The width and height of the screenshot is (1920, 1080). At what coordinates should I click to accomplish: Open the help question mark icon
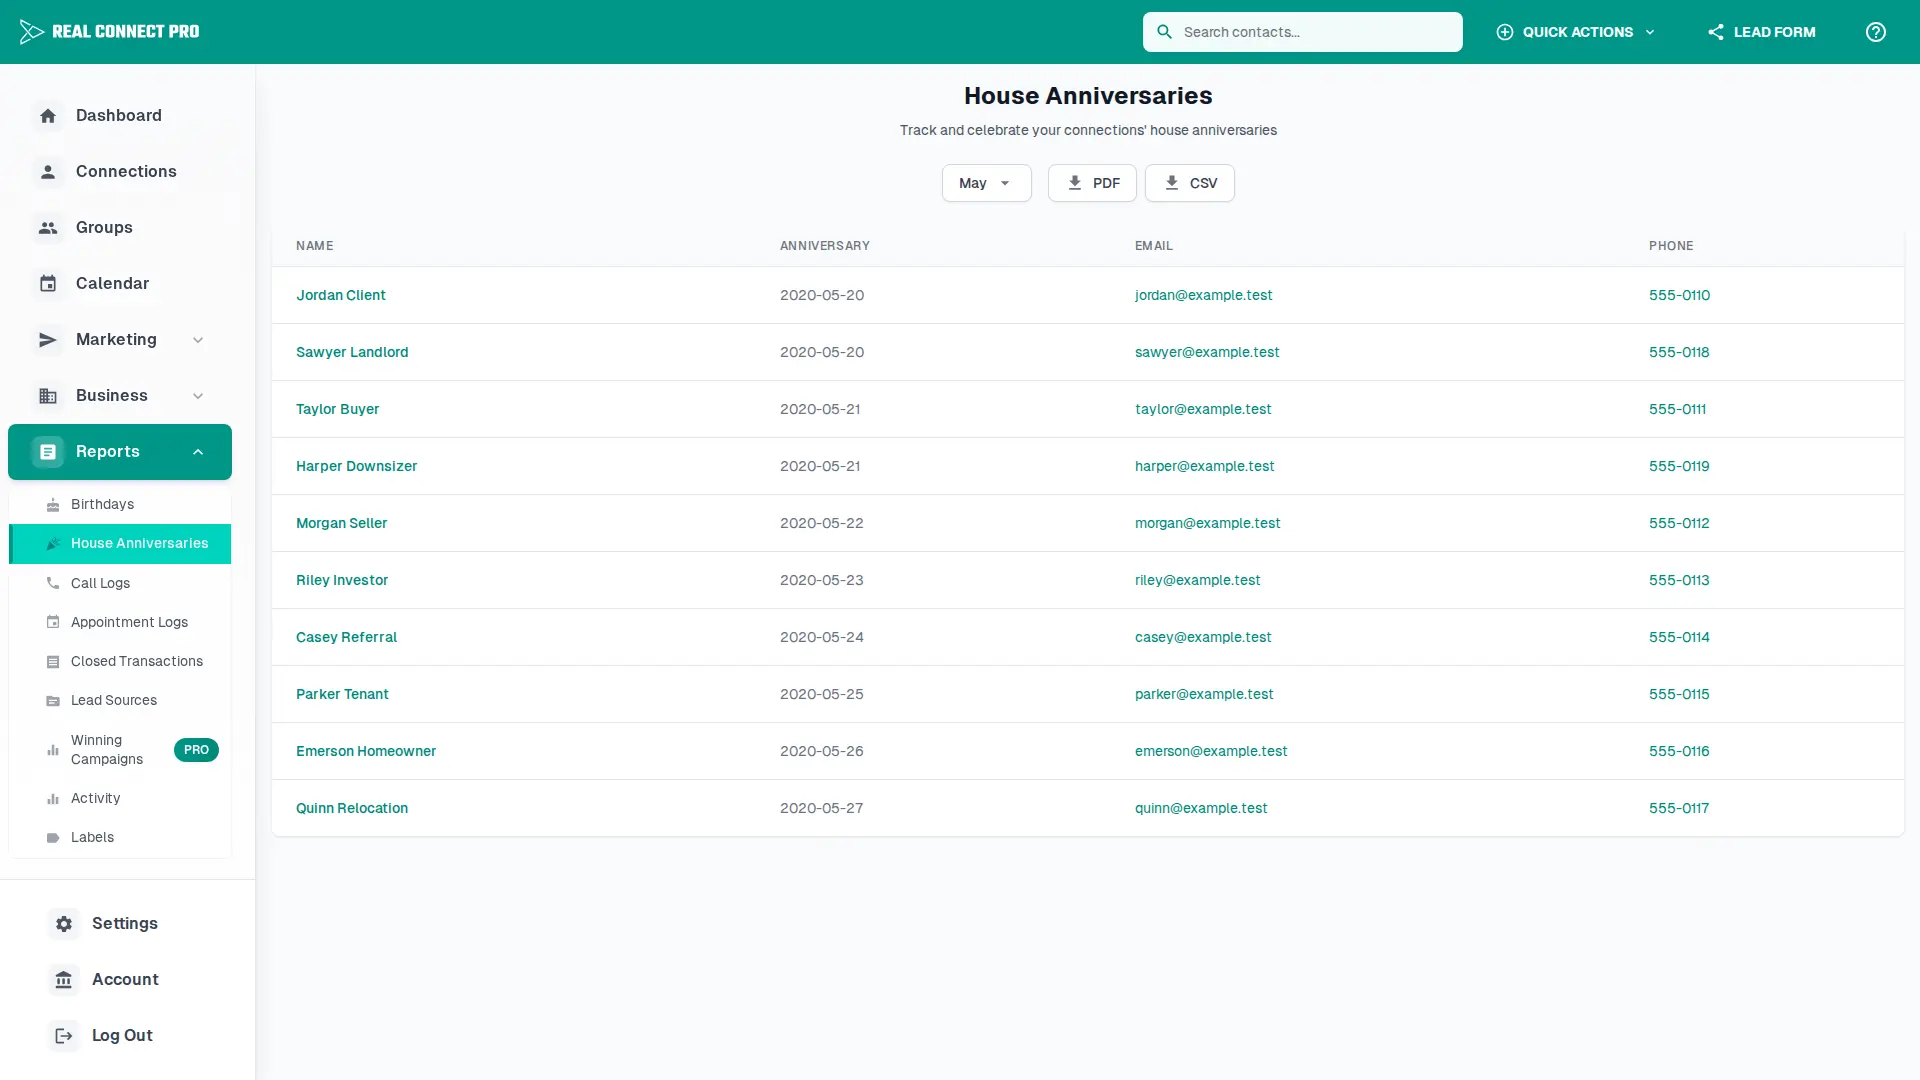1876,32
